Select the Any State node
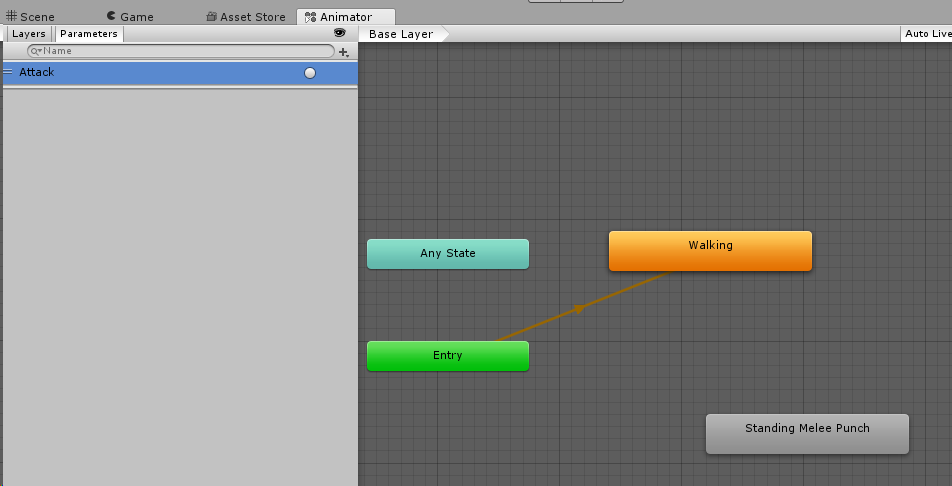 click(448, 253)
